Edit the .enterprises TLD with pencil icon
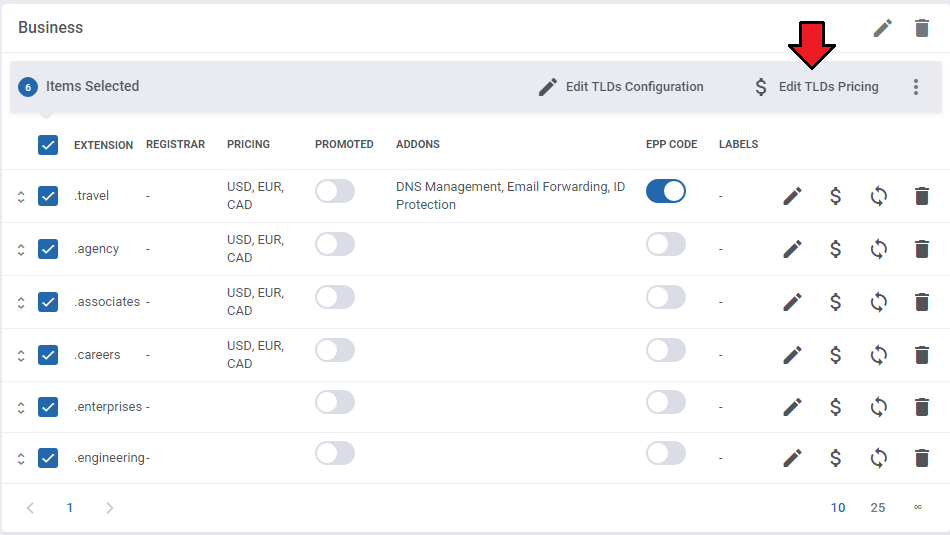This screenshot has width=950, height=535. coord(792,407)
